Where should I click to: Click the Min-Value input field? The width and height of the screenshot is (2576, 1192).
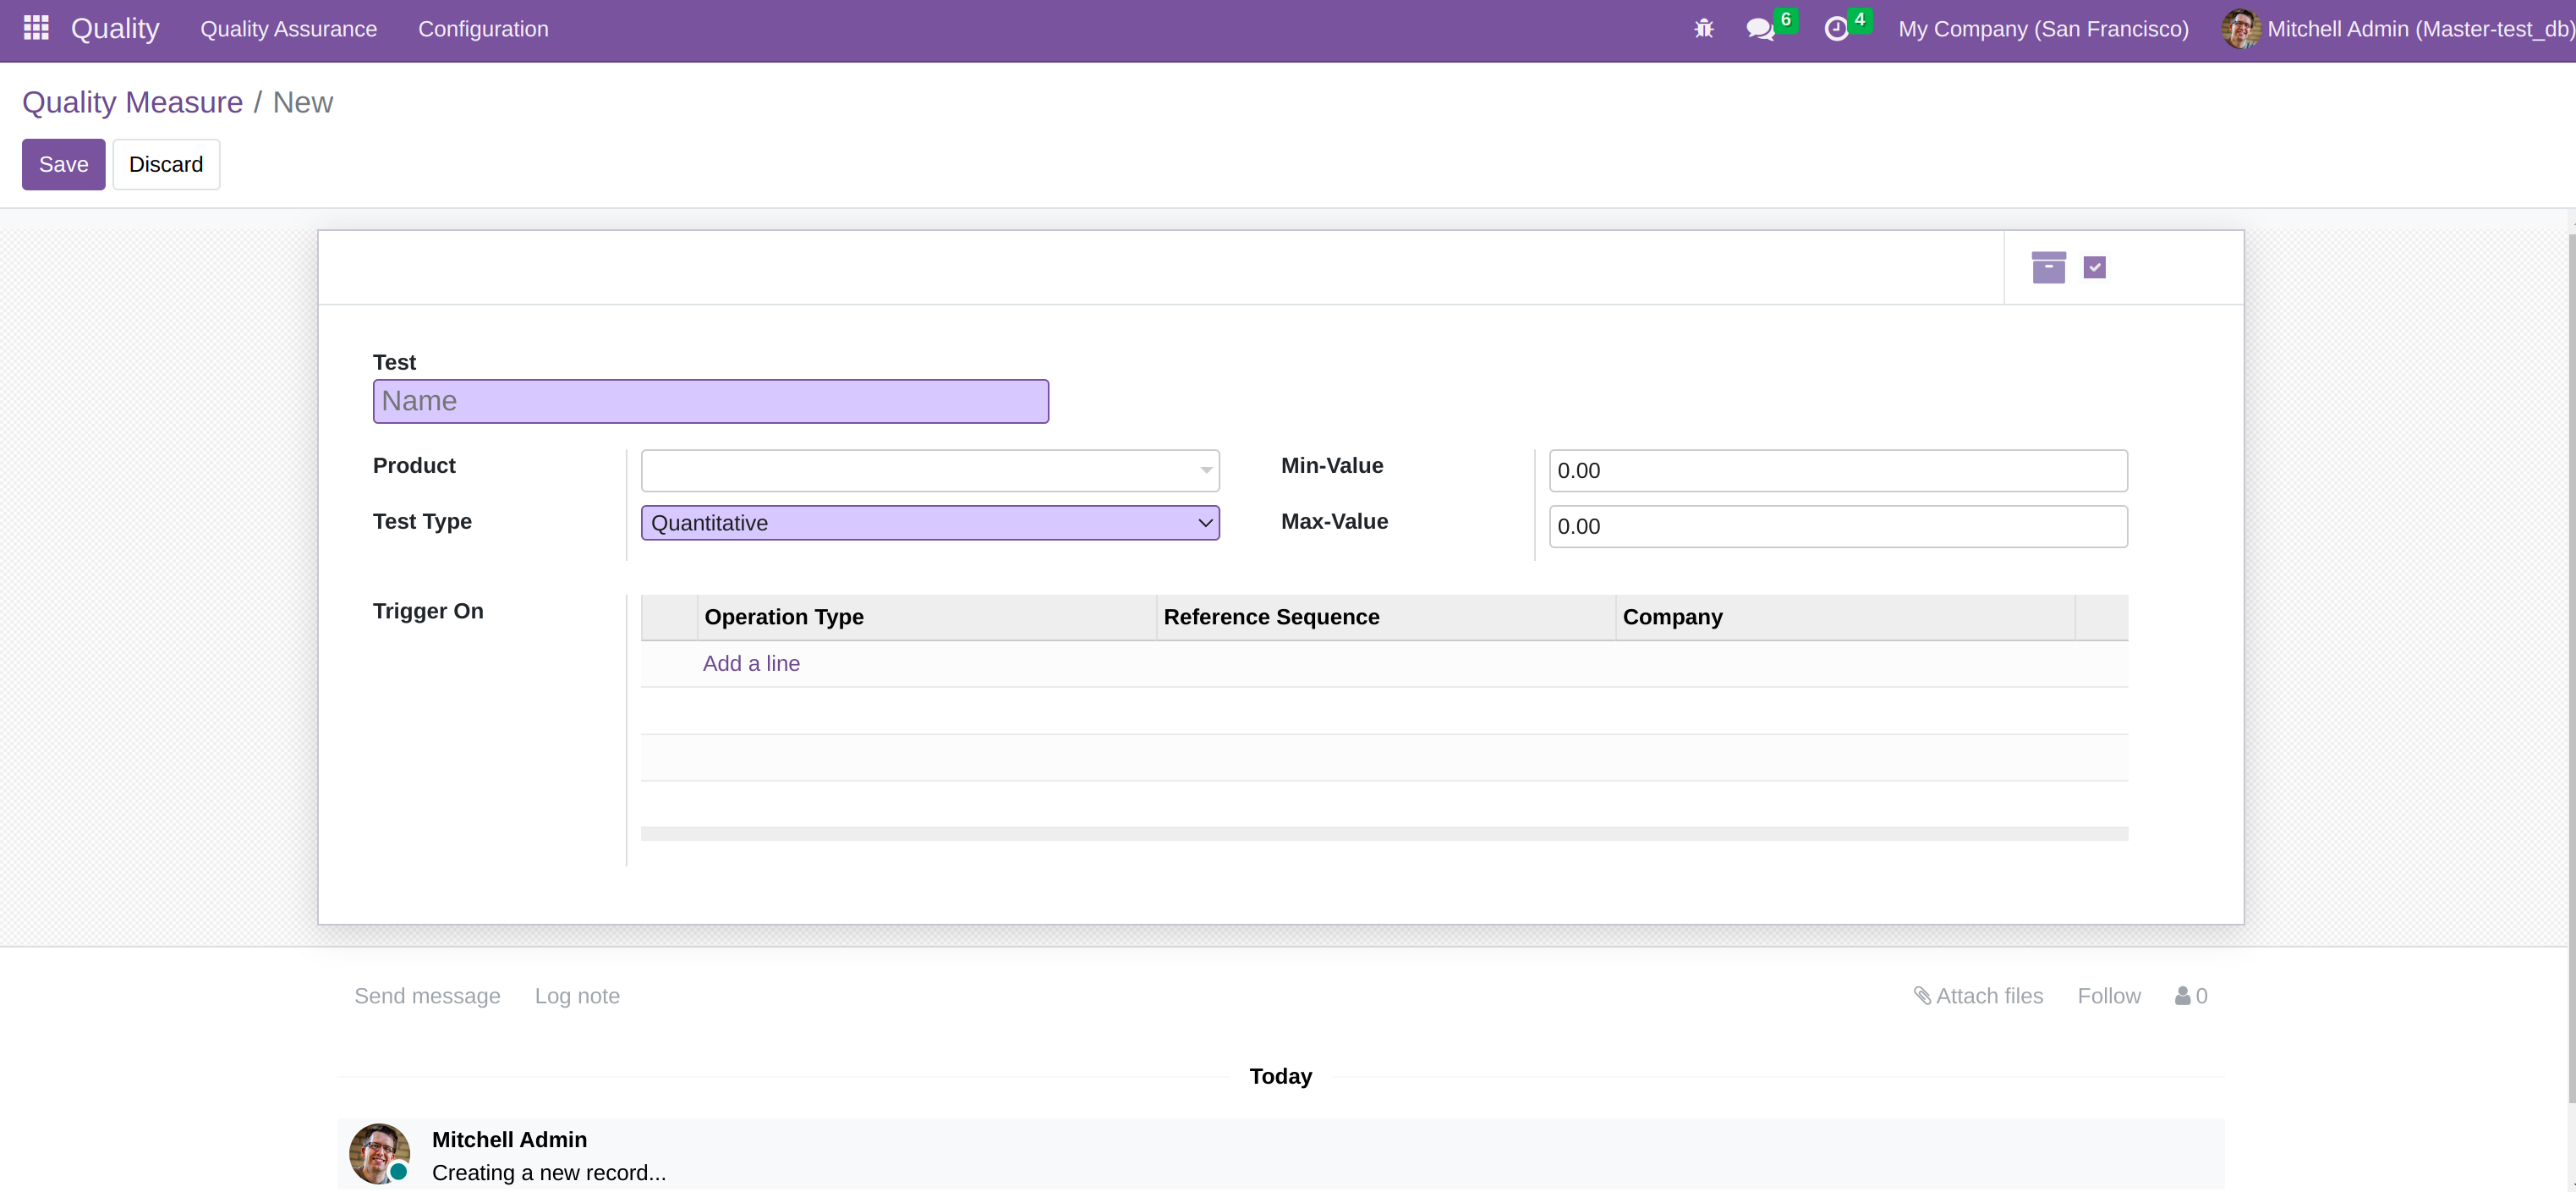coord(1837,471)
